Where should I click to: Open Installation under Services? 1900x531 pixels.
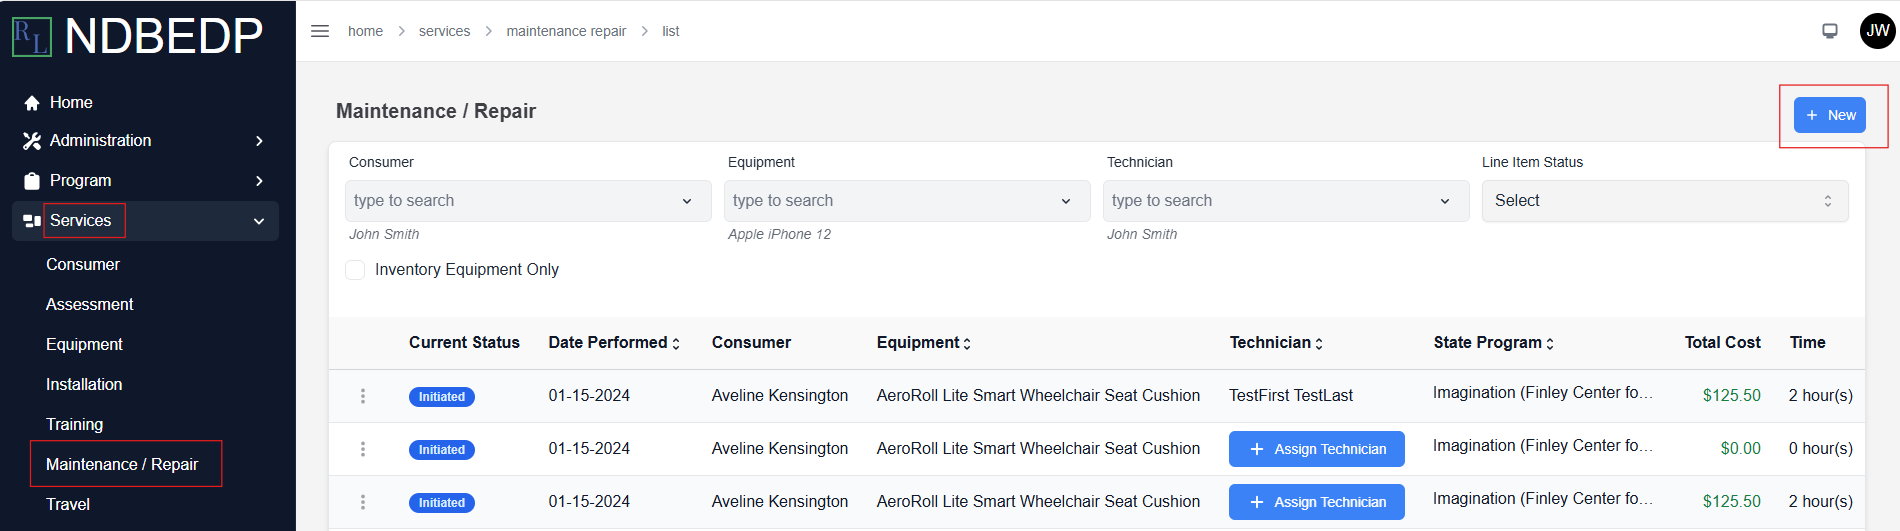(x=84, y=384)
